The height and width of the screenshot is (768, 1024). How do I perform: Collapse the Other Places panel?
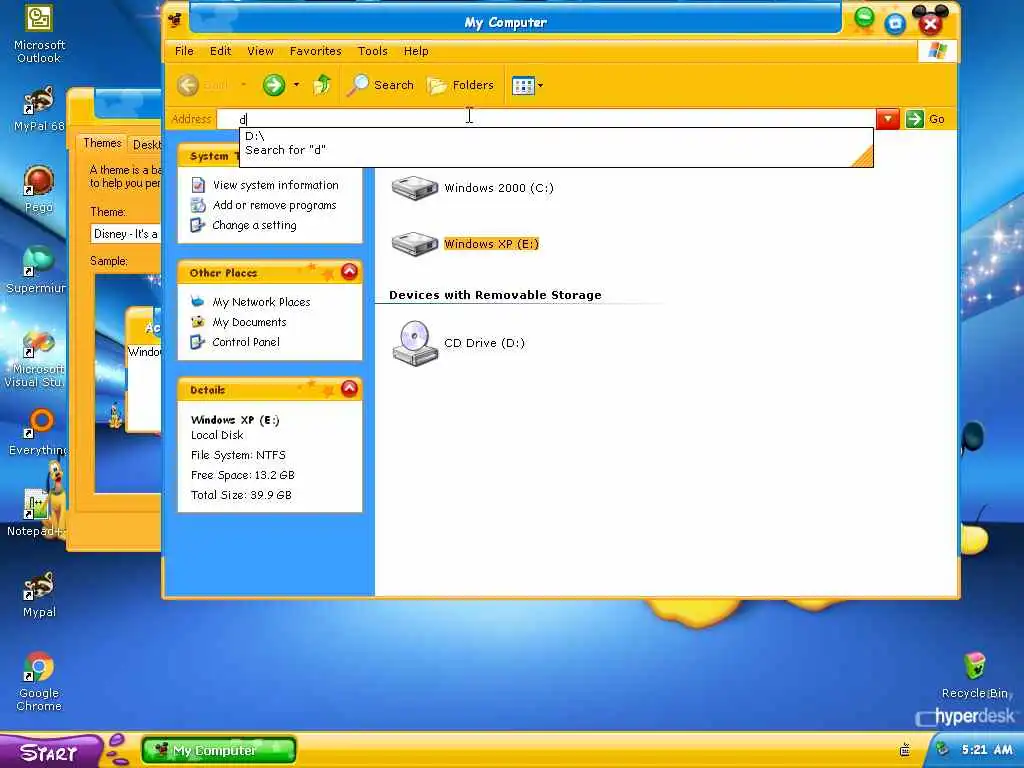click(349, 272)
